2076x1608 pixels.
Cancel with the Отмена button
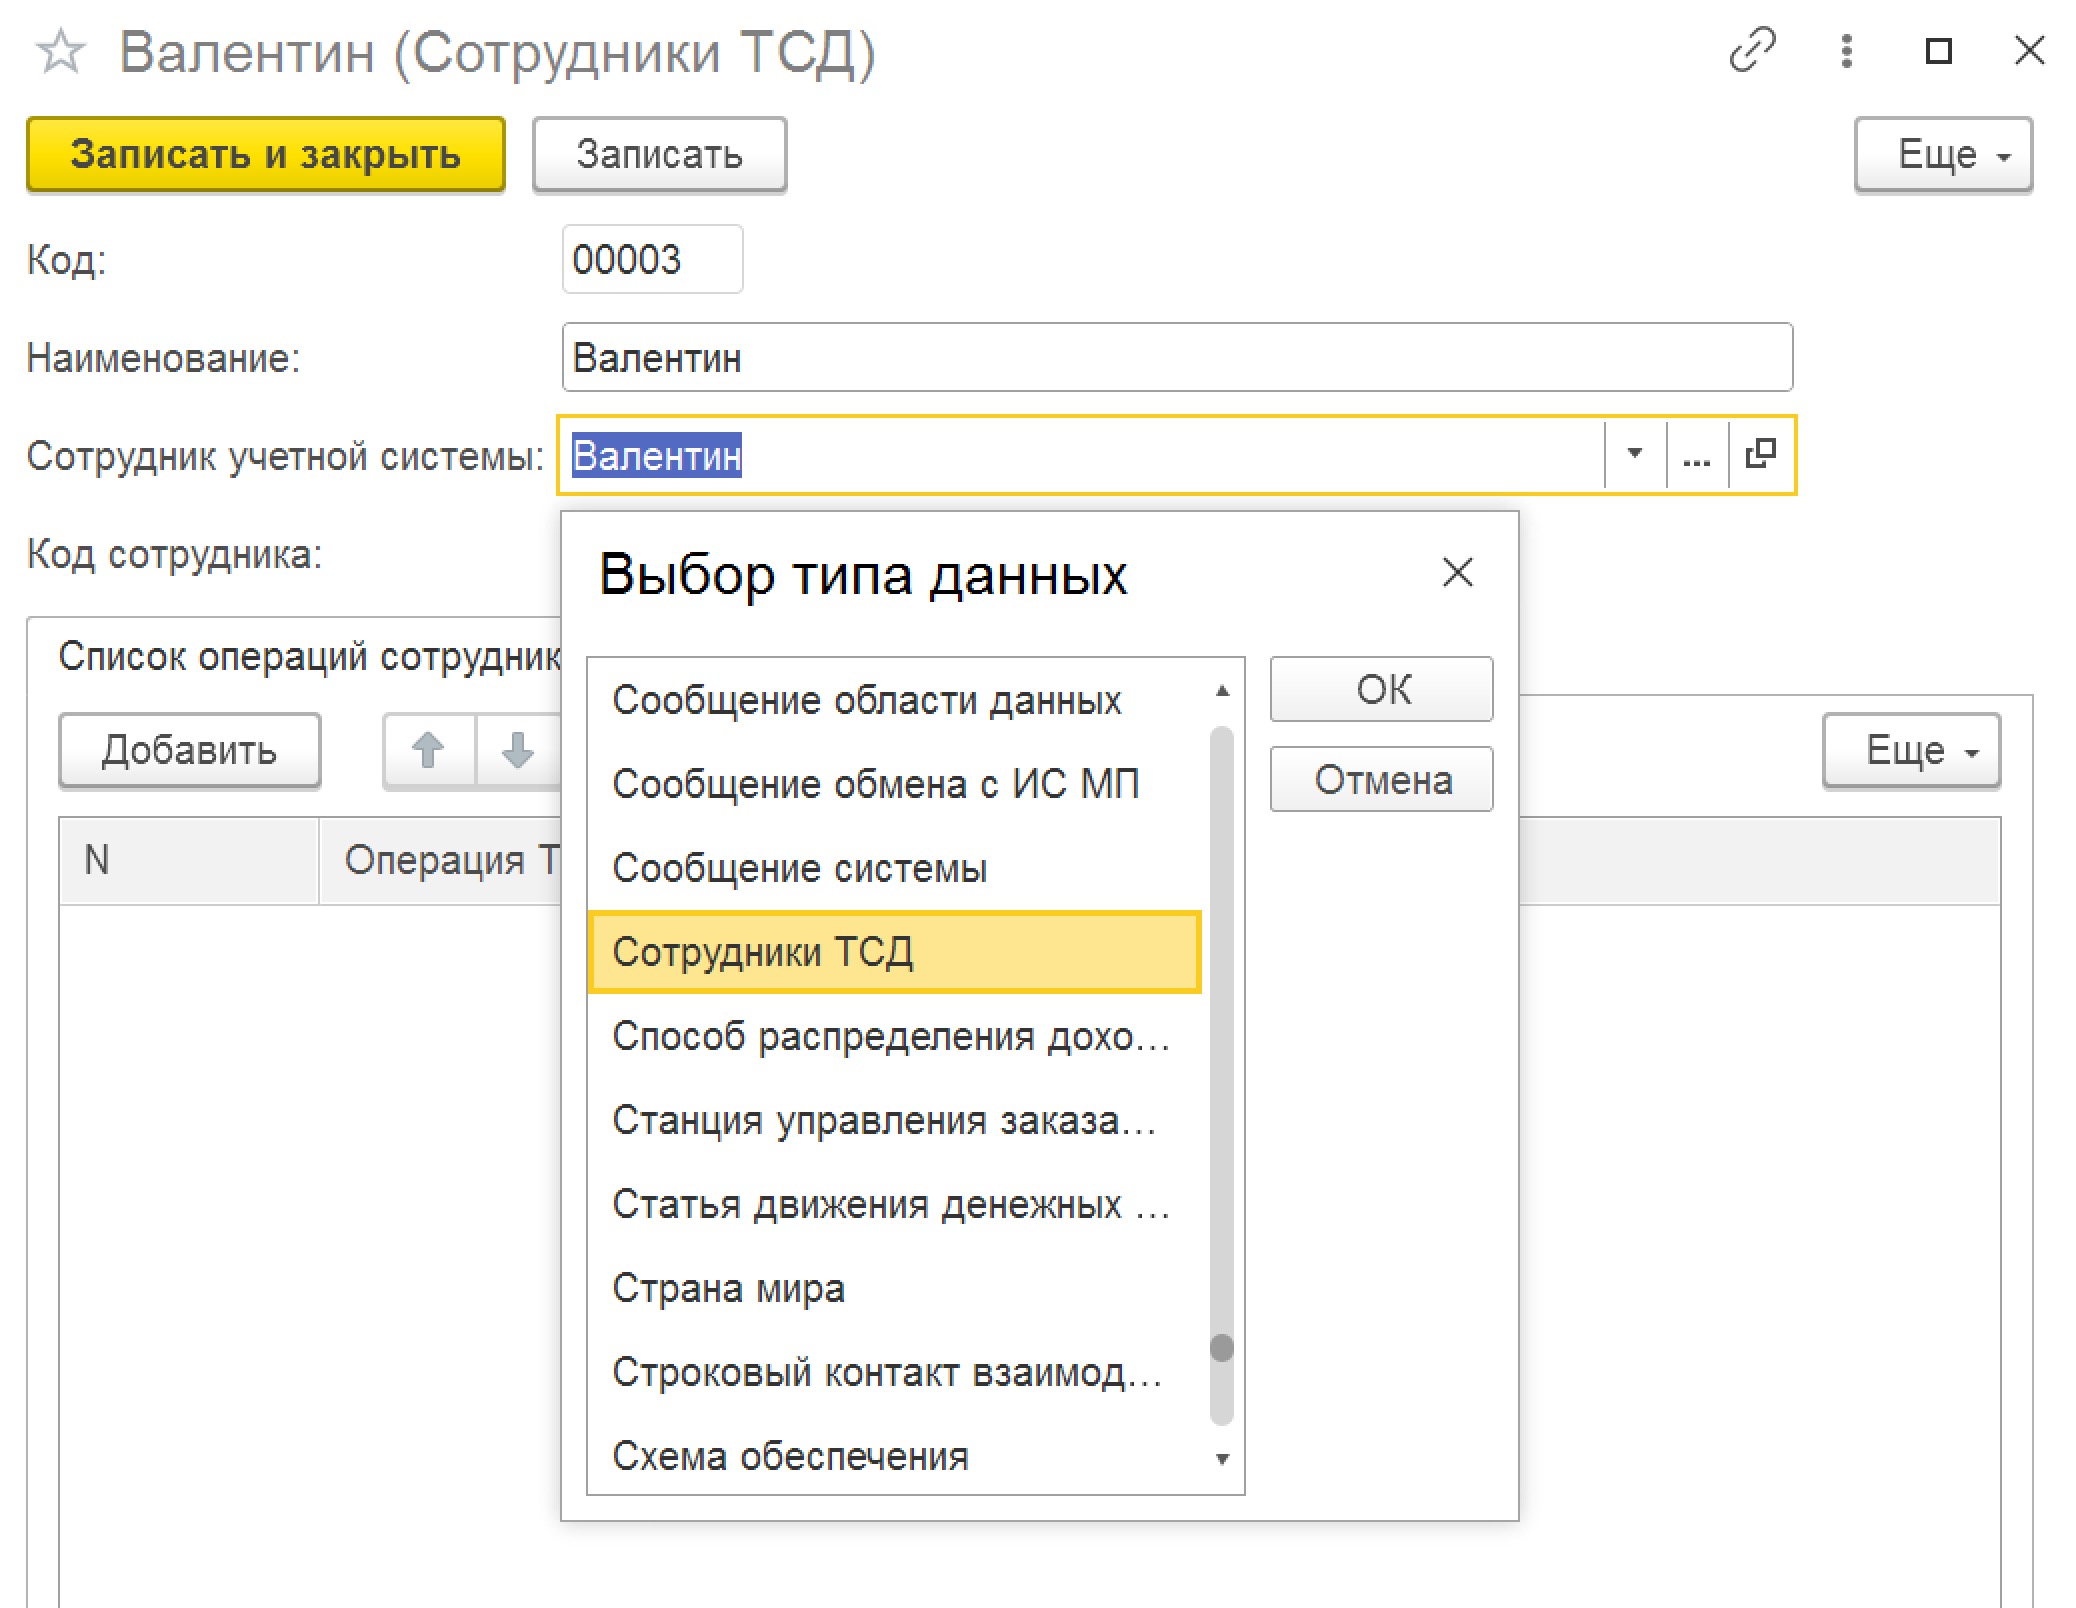click(1381, 779)
